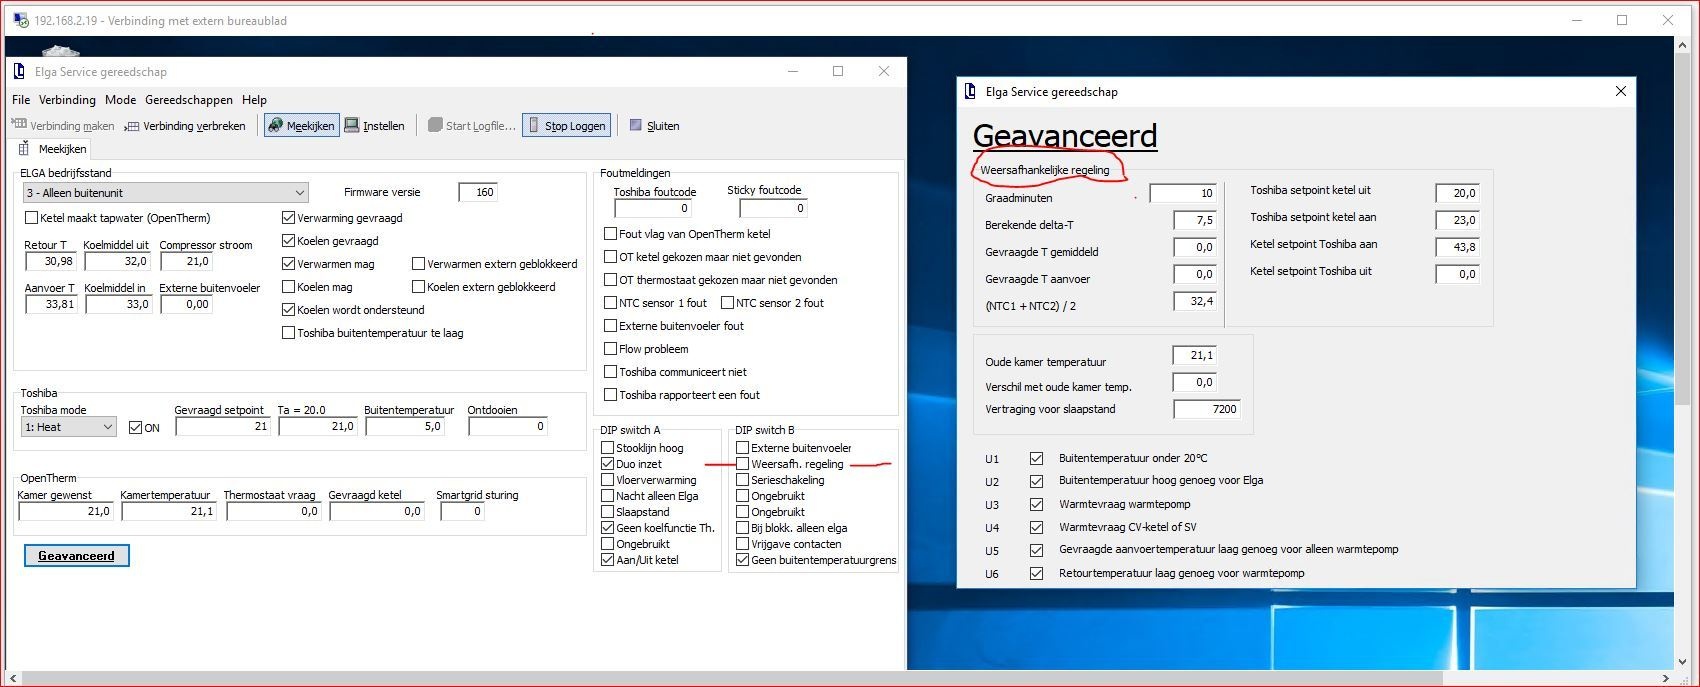1700x687 pixels.
Task: Toggle the Koelen gevraagd checkbox
Action: [289, 241]
